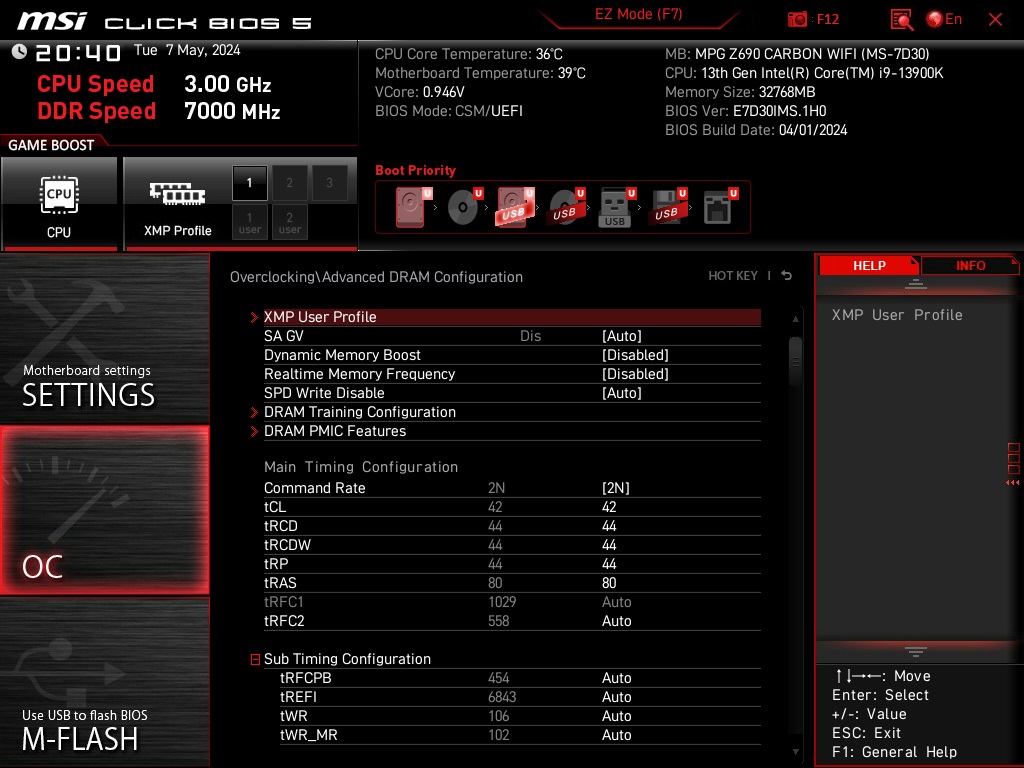Click the help panel top resize handle

(x=916, y=283)
